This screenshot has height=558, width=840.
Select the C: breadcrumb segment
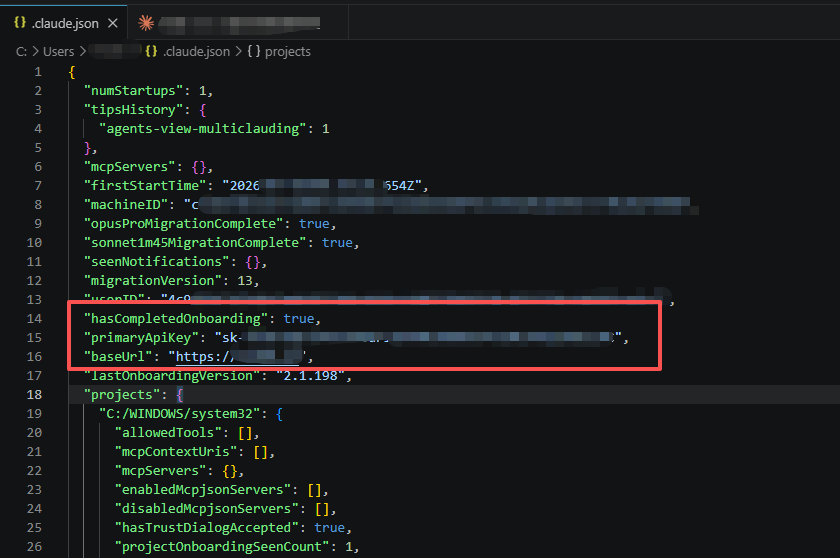pos(21,51)
